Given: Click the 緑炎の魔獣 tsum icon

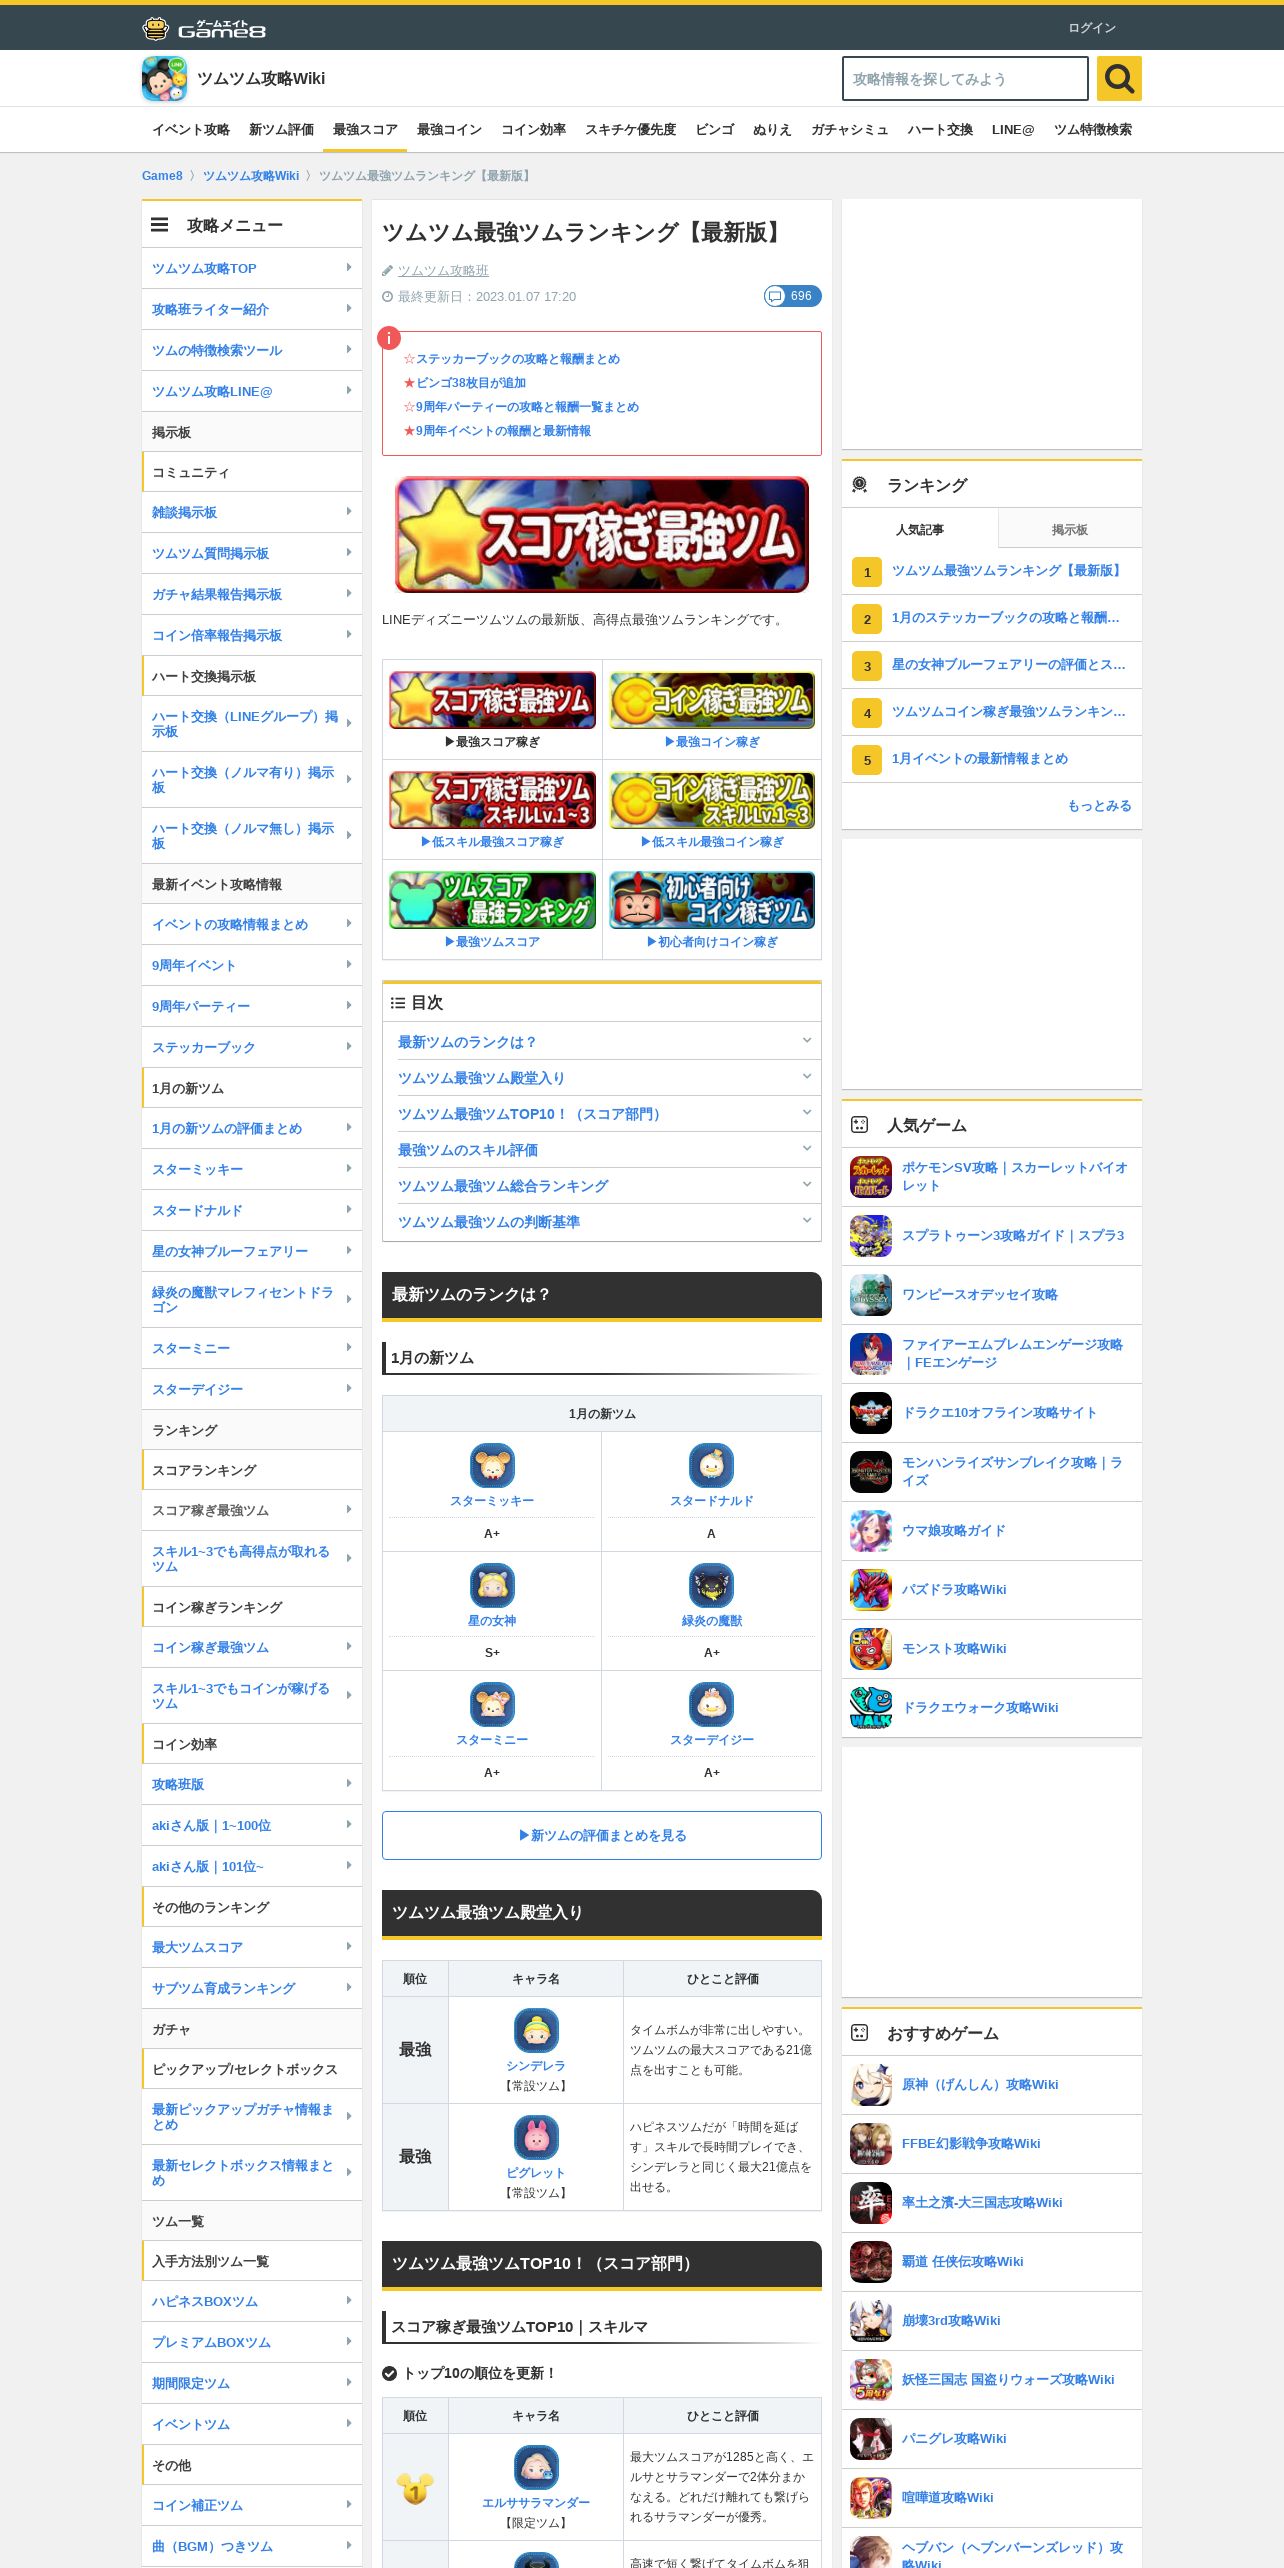Looking at the screenshot, I should (x=711, y=1585).
